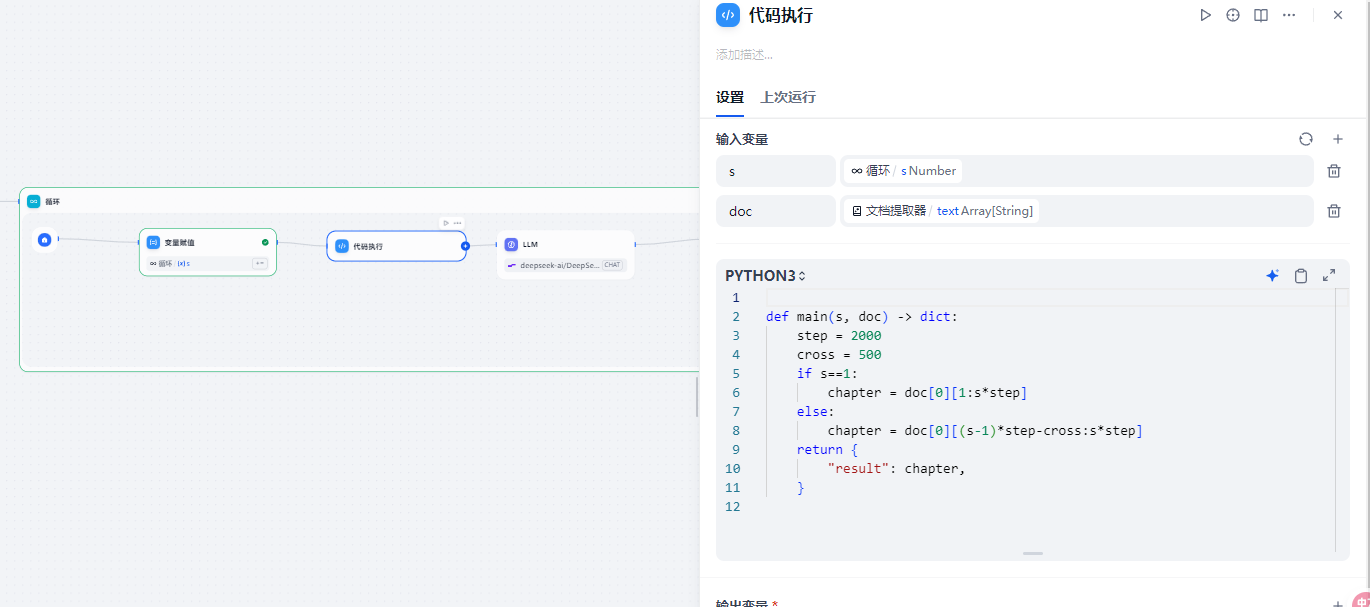
Task: Click the locate-node crosshair icon in panel header
Action: pyautogui.click(x=1233, y=15)
